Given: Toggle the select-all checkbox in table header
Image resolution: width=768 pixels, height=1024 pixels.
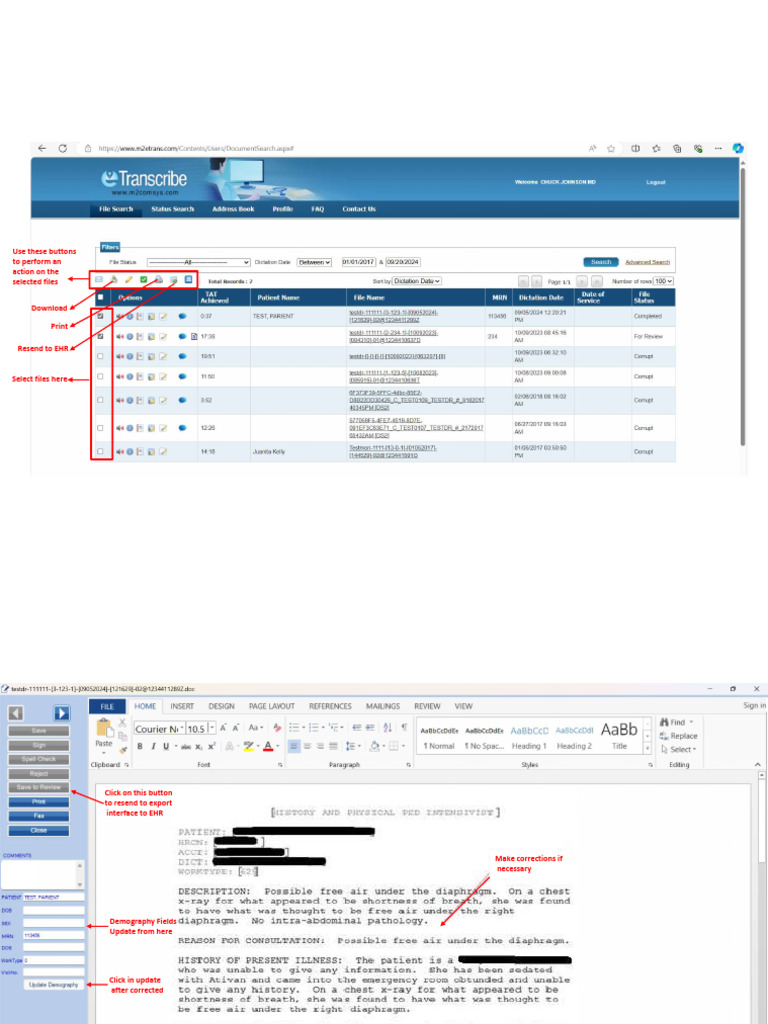Looking at the screenshot, I should pos(100,298).
